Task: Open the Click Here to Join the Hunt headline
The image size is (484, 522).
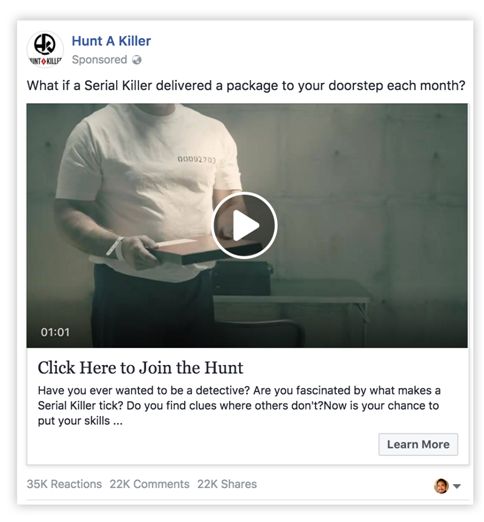Action: click(140, 368)
